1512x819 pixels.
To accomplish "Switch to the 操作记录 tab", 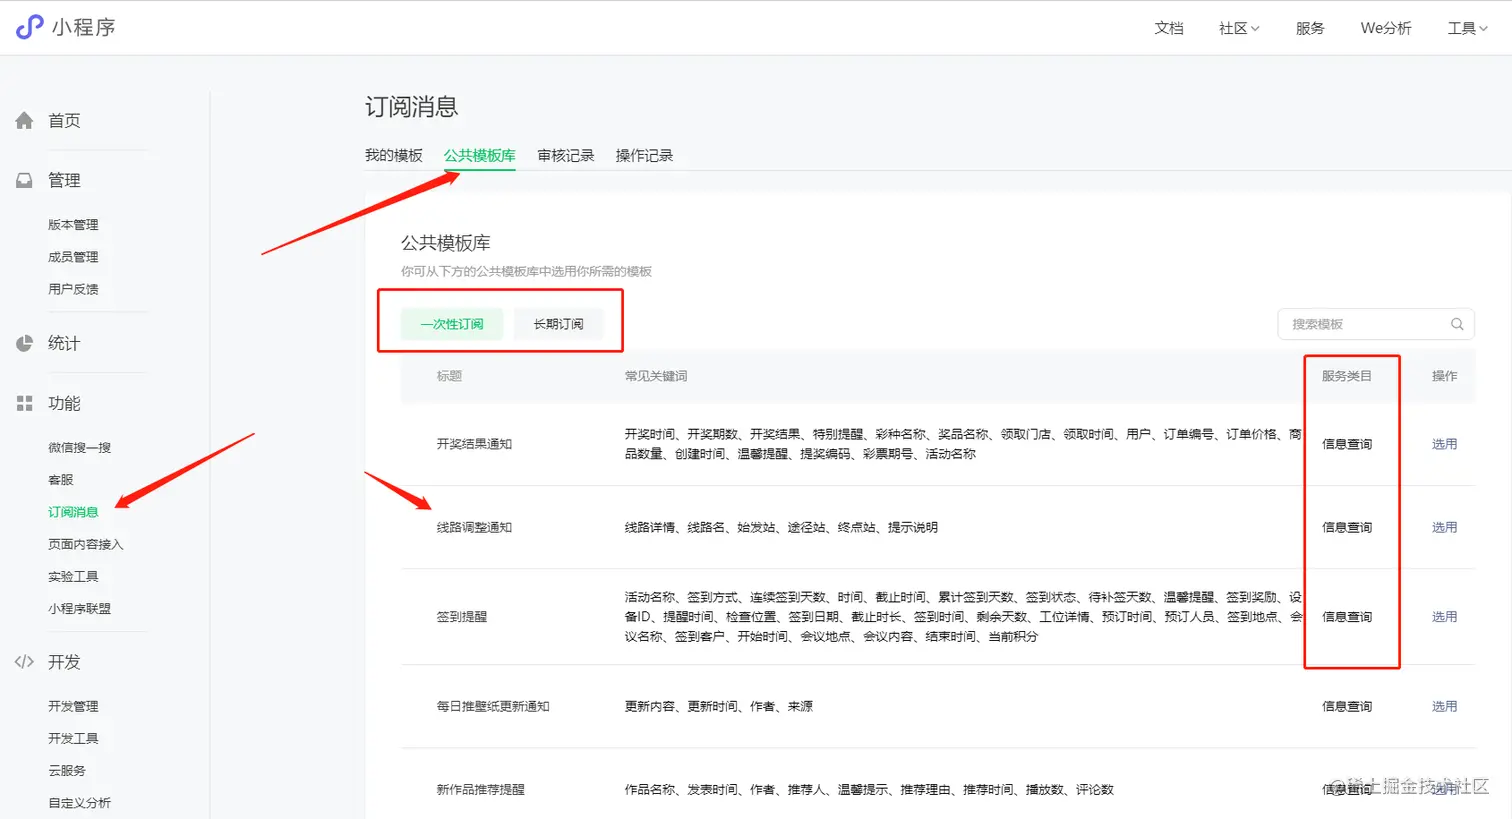I will pyautogui.click(x=644, y=156).
